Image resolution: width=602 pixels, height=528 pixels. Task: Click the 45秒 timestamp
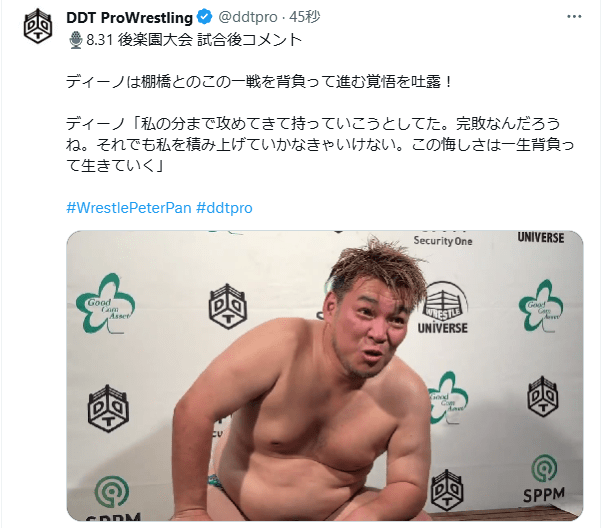tap(304, 17)
